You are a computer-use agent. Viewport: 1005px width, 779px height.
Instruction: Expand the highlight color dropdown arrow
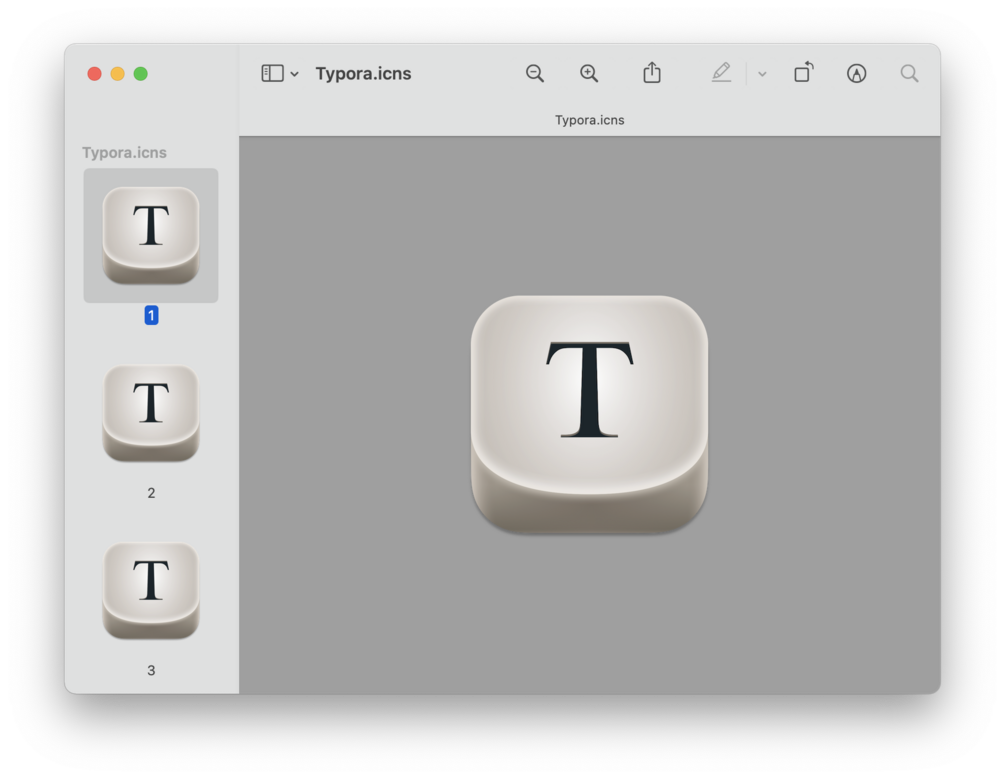[x=762, y=74]
